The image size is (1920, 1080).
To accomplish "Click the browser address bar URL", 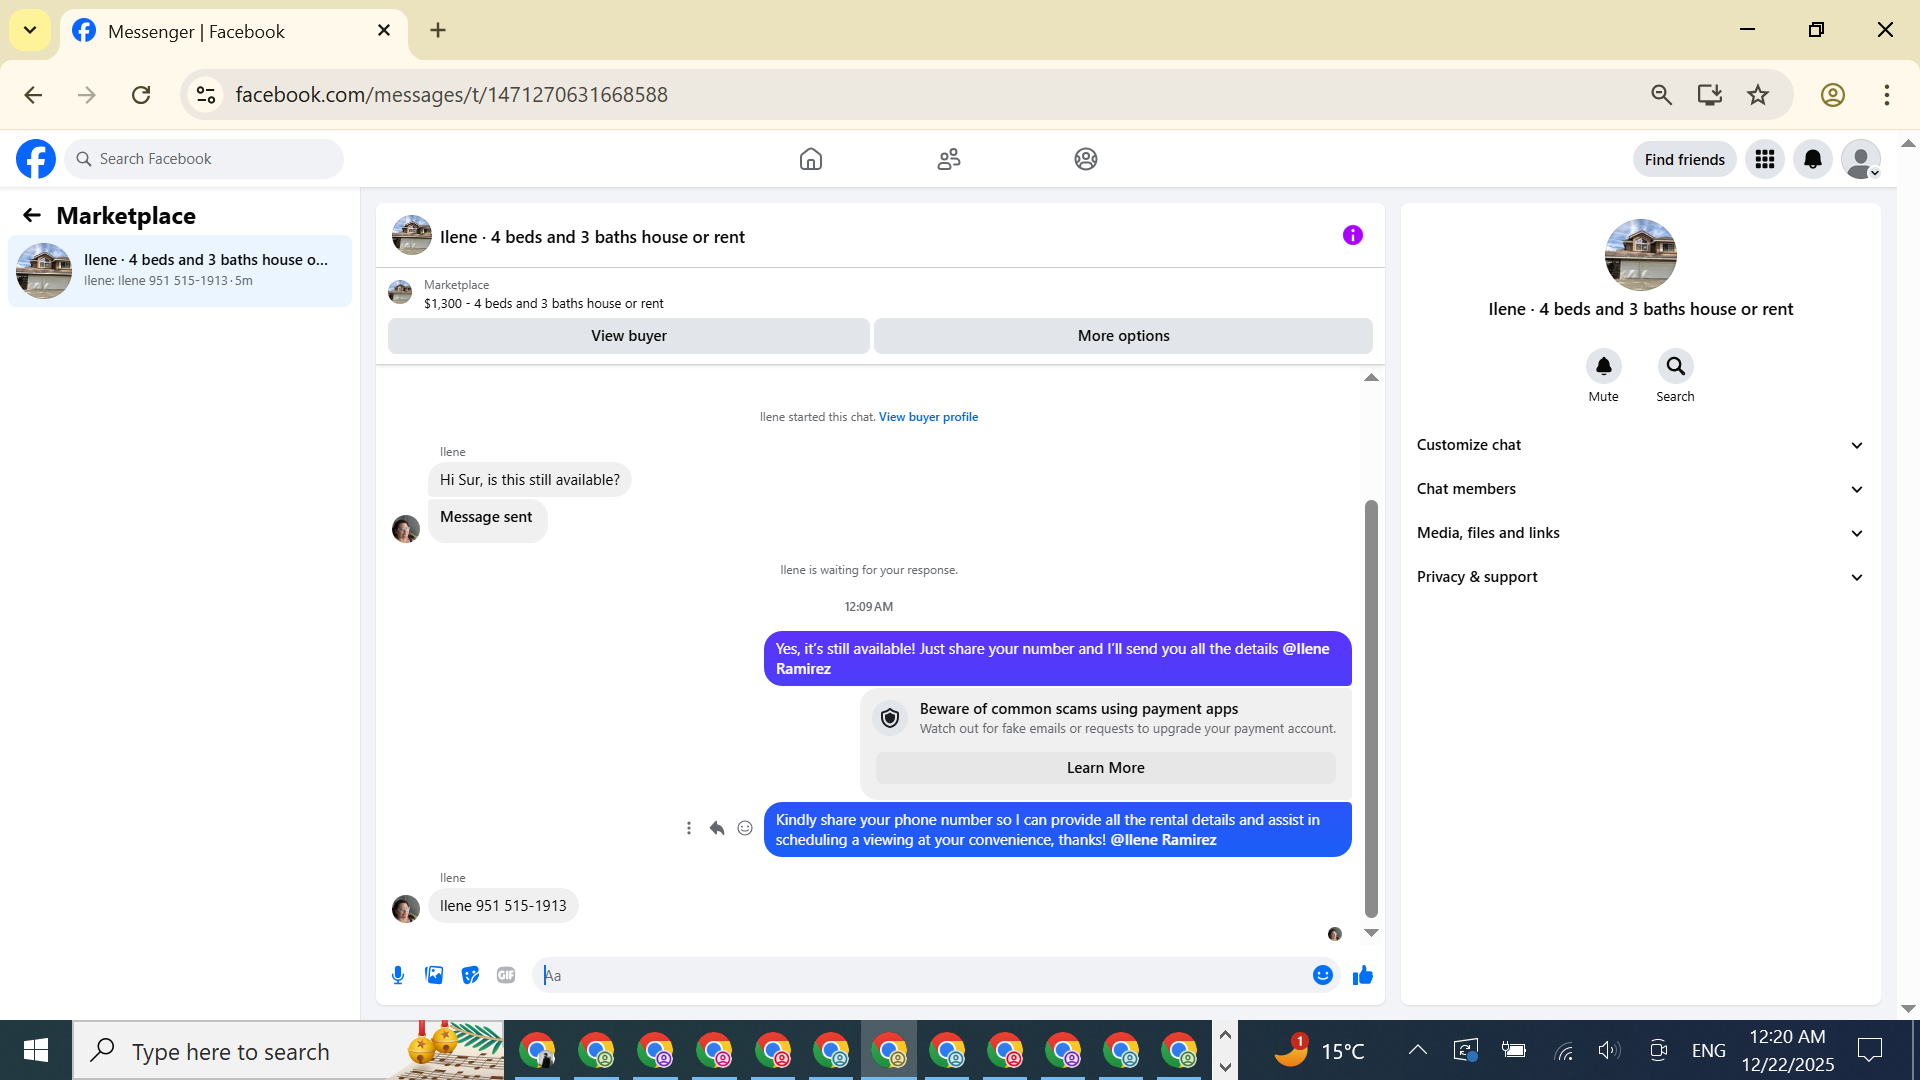I will click(x=451, y=95).
